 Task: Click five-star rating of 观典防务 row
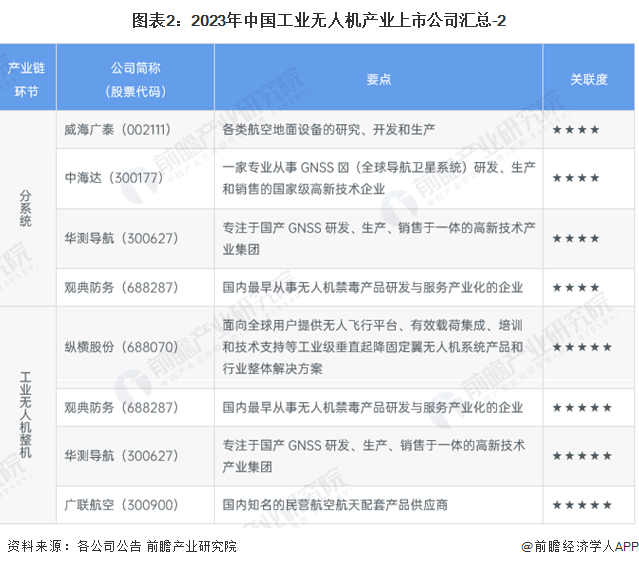(x=582, y=408)
